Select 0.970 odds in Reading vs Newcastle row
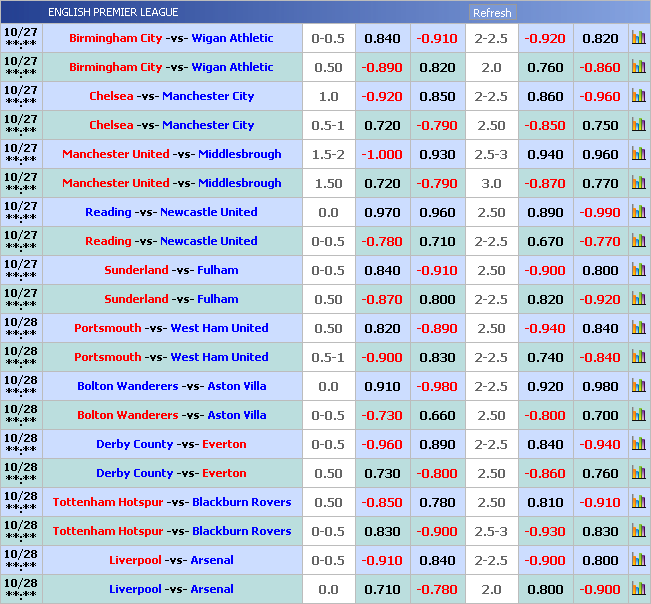This screenshot has height=604, width=651. click(x=382, y=213)
